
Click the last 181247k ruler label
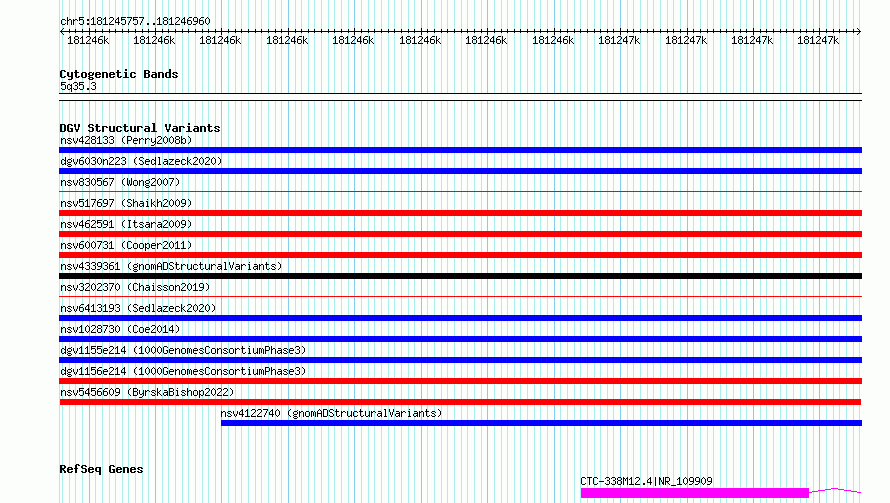(x=818, y=40)
